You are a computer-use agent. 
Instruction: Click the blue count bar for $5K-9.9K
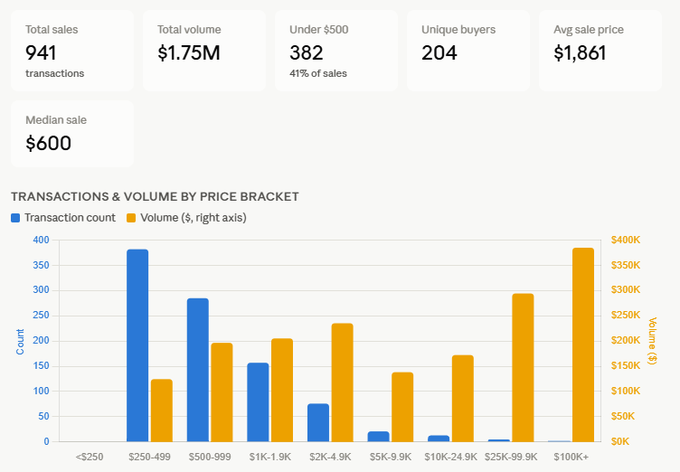click(379, 436)
